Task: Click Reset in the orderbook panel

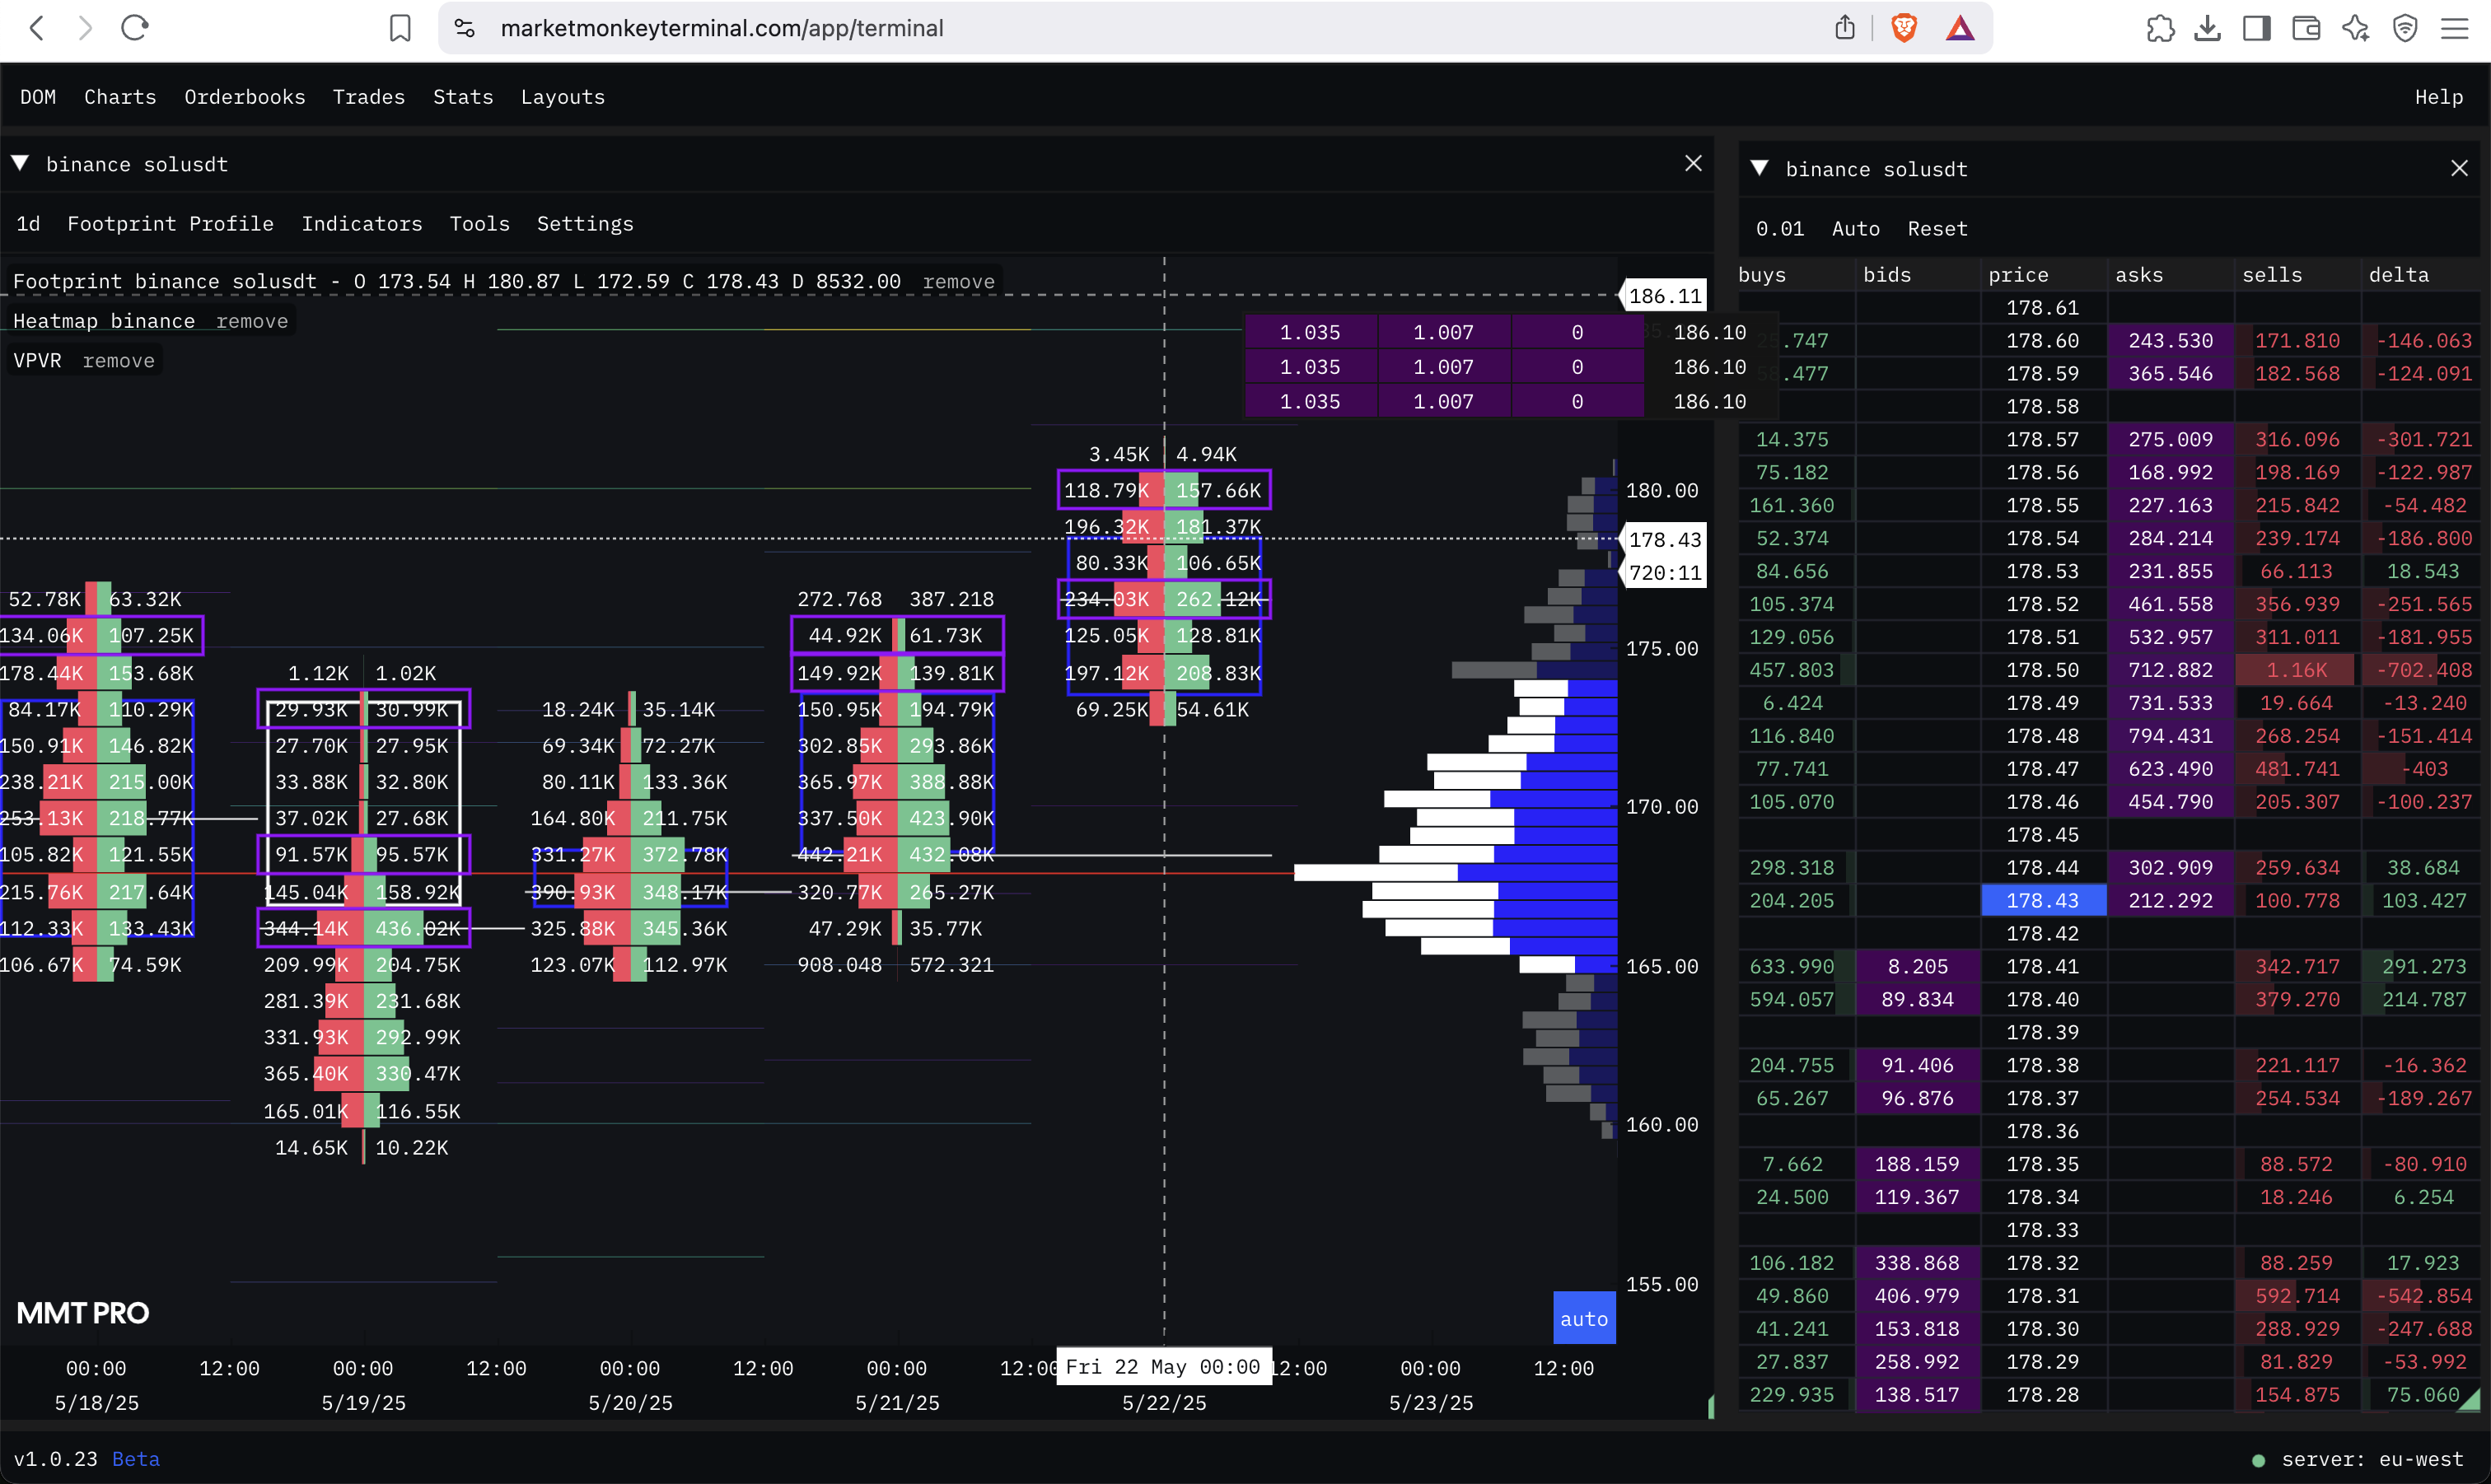Action: pyautogui.click(x=1937, y=229)
